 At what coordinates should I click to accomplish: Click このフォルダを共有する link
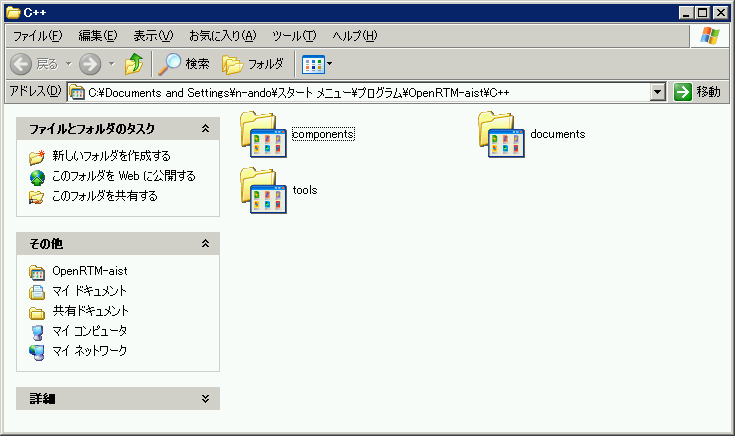coord(105,195)
